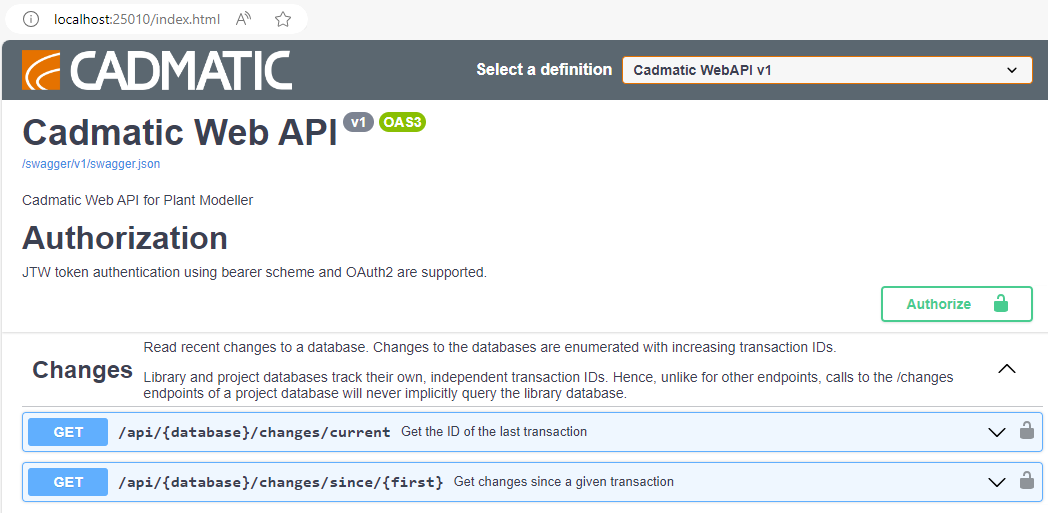The image size is (1048, 513).
Task: Click the green lock inside Authorize button
Action: coord(999,304)
